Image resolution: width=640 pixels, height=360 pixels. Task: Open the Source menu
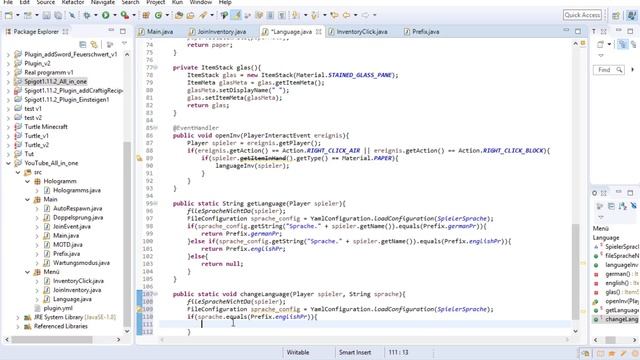45,2
